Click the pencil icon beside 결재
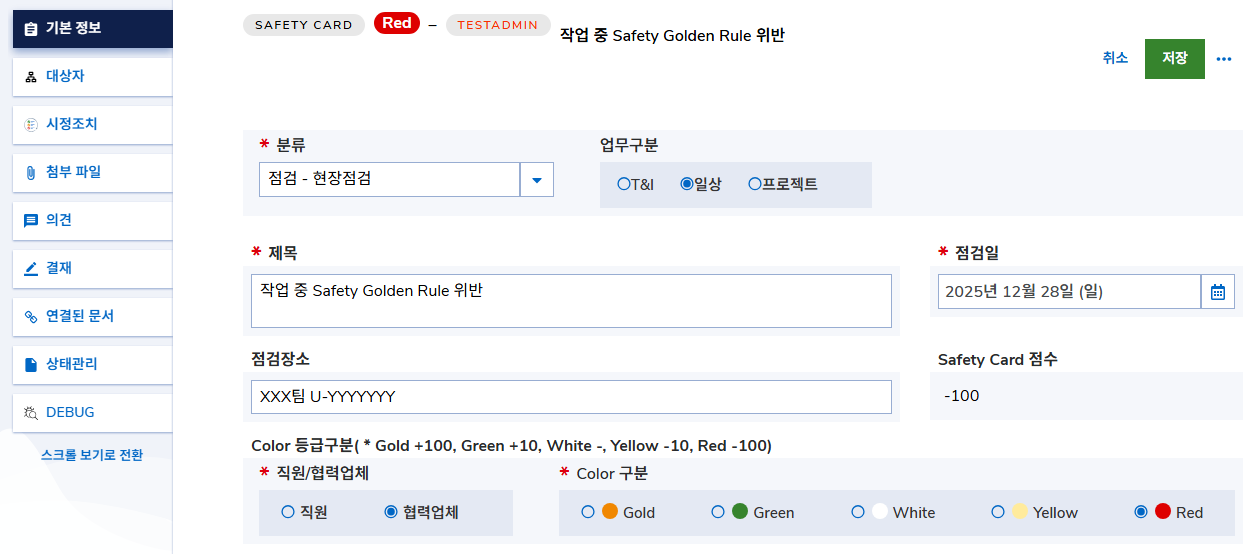 coord(31,268)
